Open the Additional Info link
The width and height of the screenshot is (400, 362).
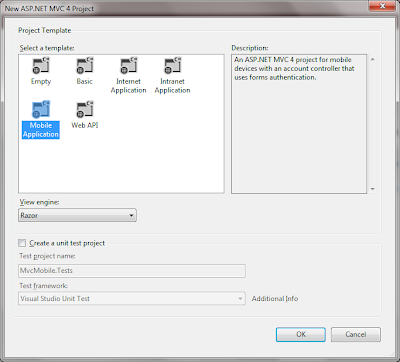click(x=275, y=299)
